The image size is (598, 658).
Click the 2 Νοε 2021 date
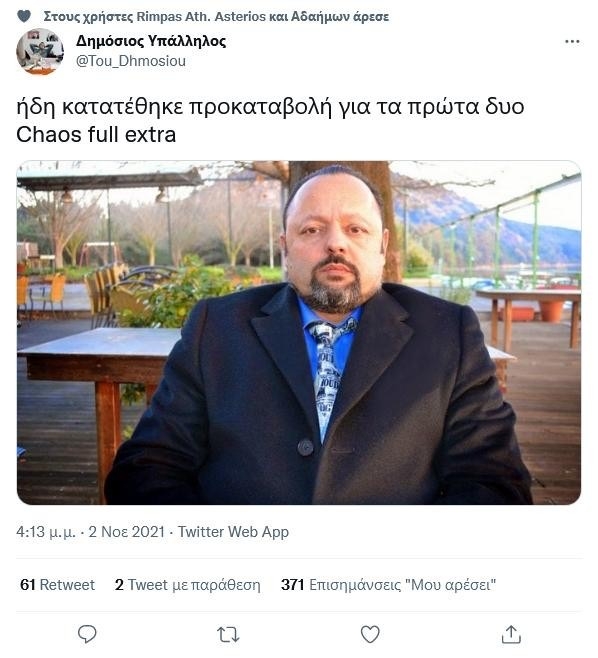[x=127, y=532]
